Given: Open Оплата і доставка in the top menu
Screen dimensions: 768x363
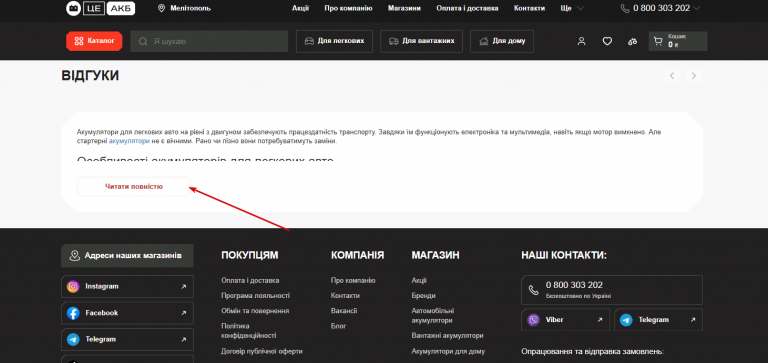Looking at the screenshot, I should [467, 8].
